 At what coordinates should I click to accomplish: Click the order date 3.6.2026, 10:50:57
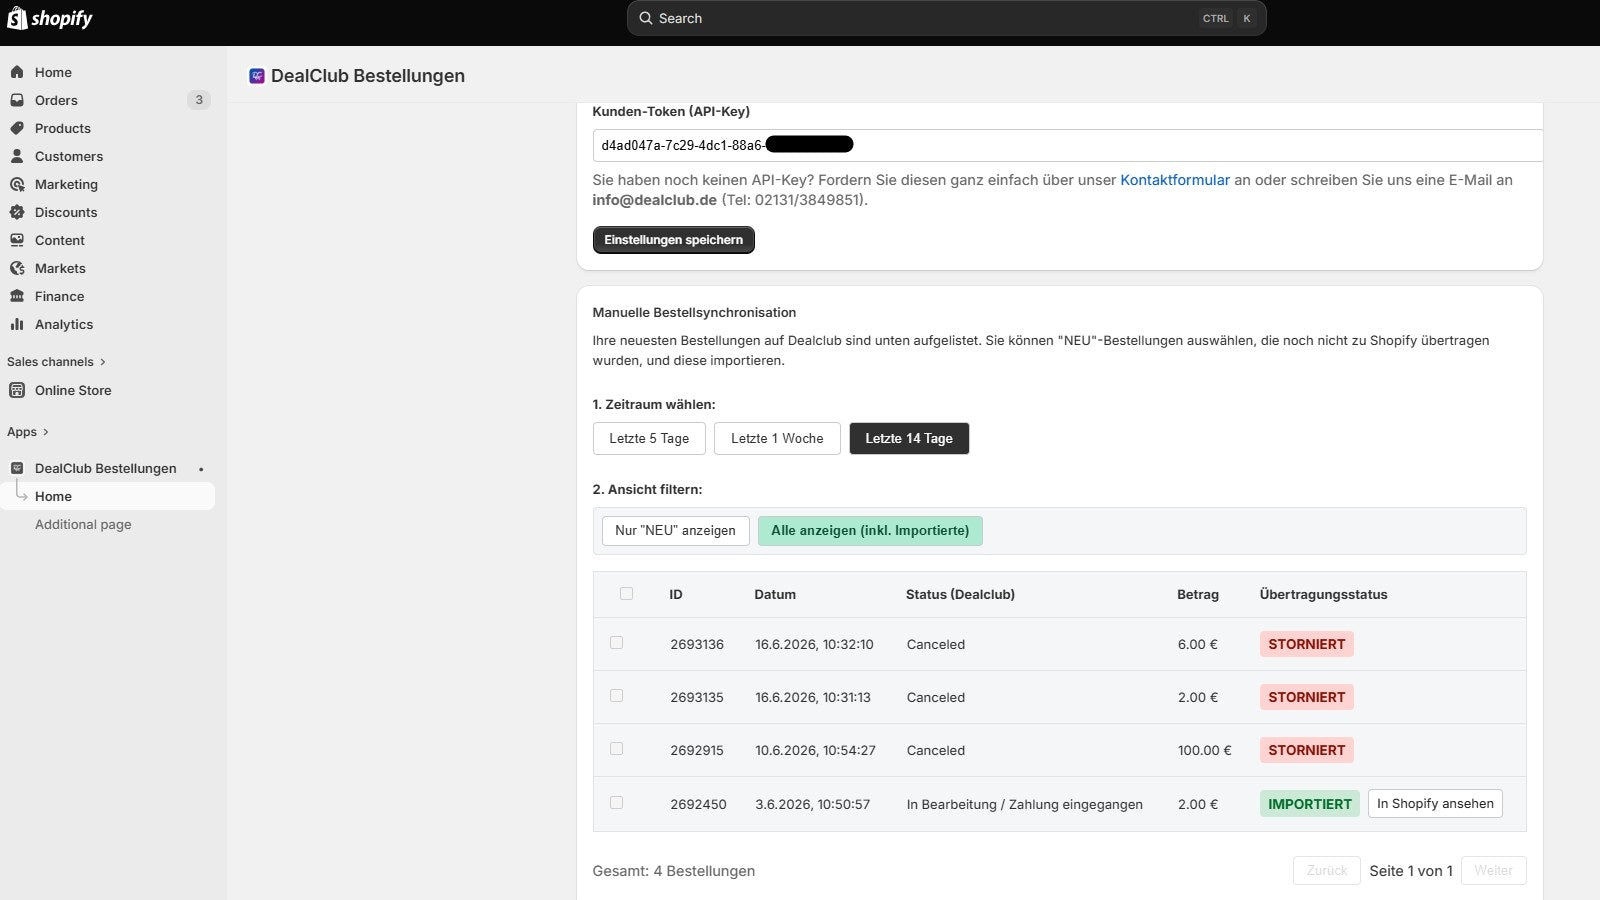813,804
